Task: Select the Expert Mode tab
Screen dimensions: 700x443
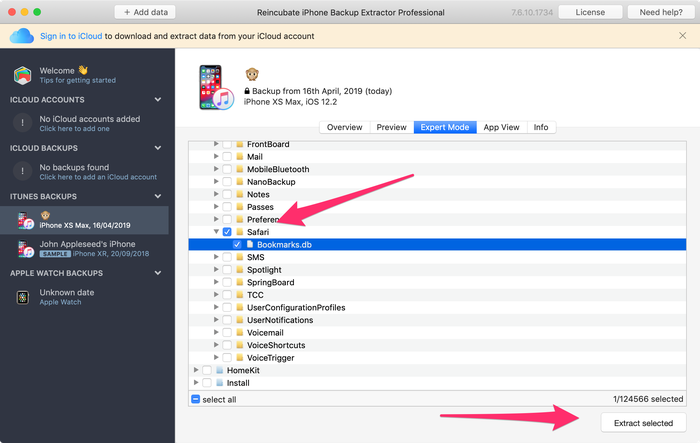Action: [445, 127]
